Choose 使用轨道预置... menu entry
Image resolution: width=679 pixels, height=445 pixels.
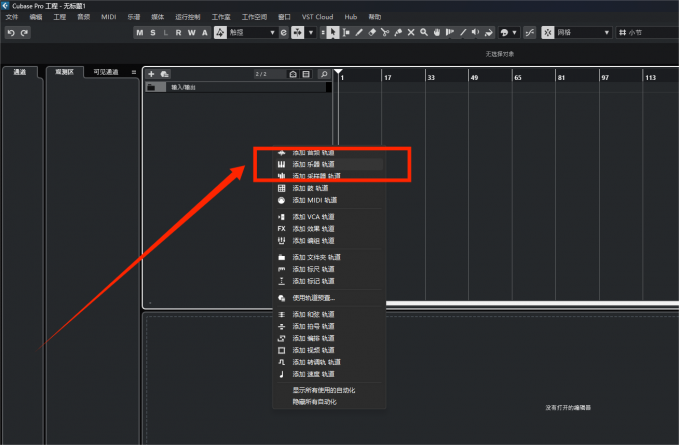click(329, 298)
